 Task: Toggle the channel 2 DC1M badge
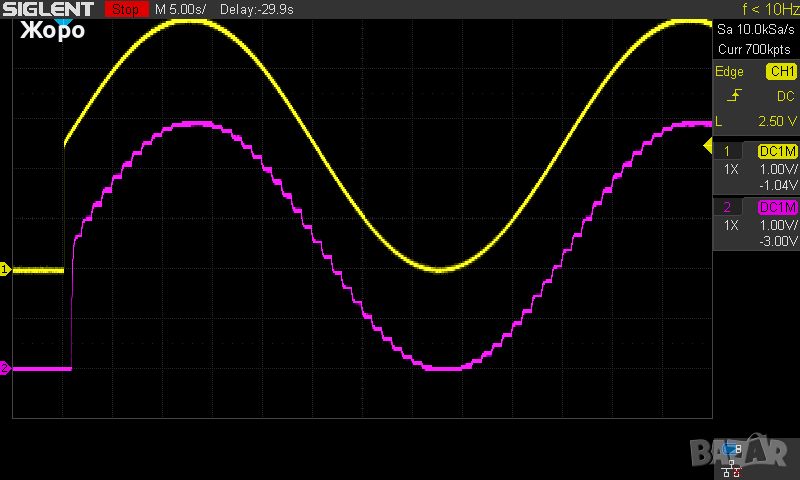tap(778, 207)
